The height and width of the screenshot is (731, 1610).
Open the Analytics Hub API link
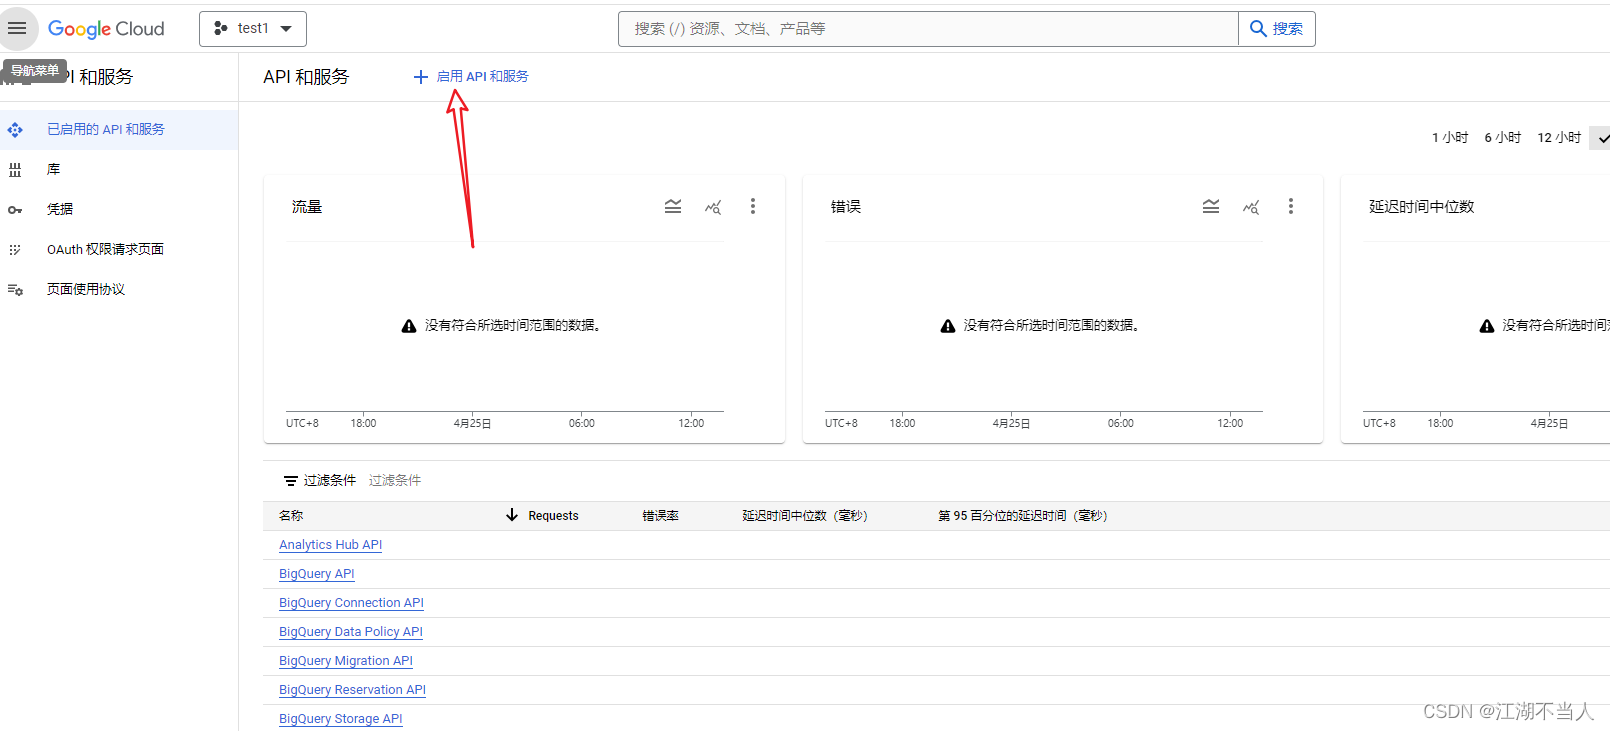[330, 545]
